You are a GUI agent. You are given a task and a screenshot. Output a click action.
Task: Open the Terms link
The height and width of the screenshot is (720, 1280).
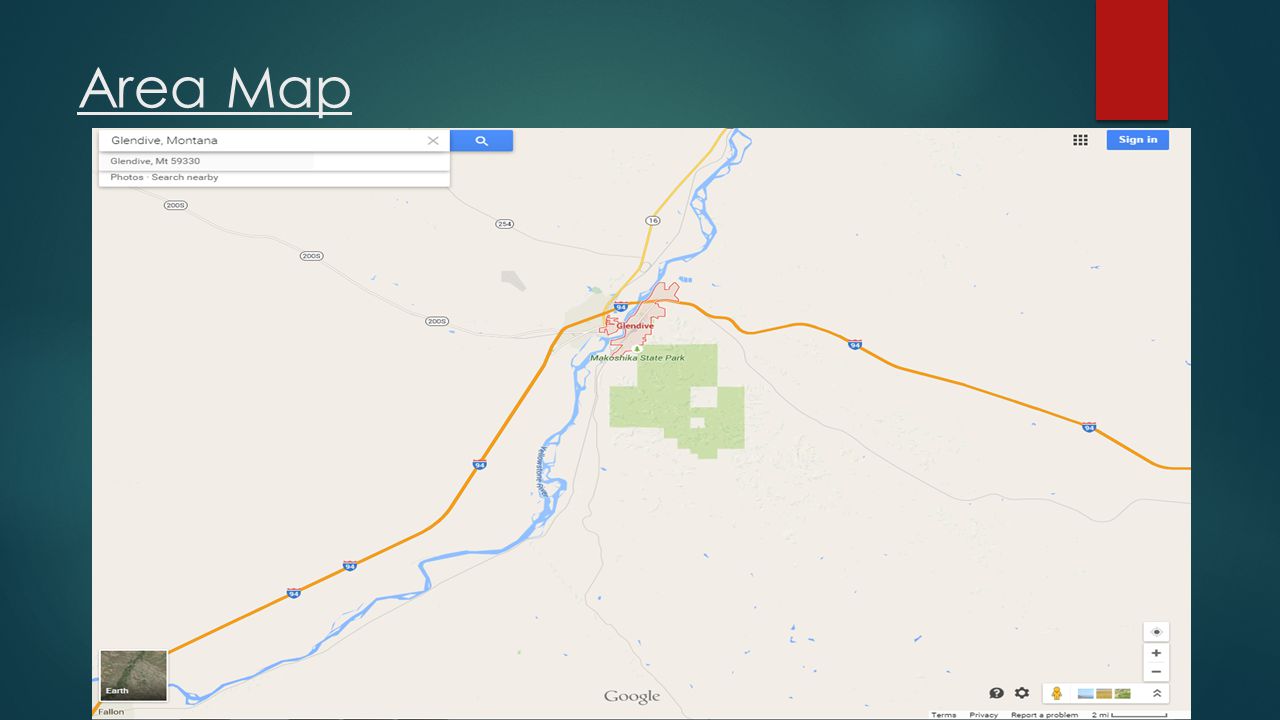pos(943,715)
